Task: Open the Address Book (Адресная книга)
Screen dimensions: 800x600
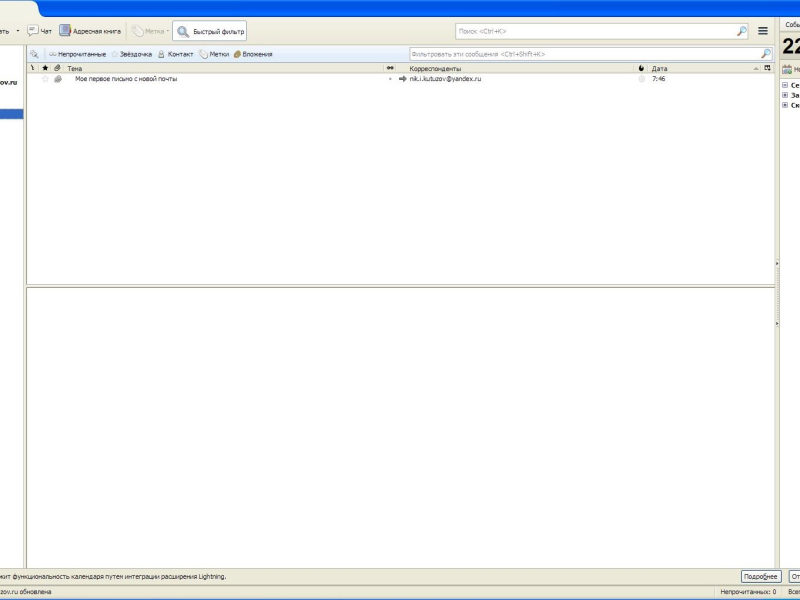Action: [90, 31]
